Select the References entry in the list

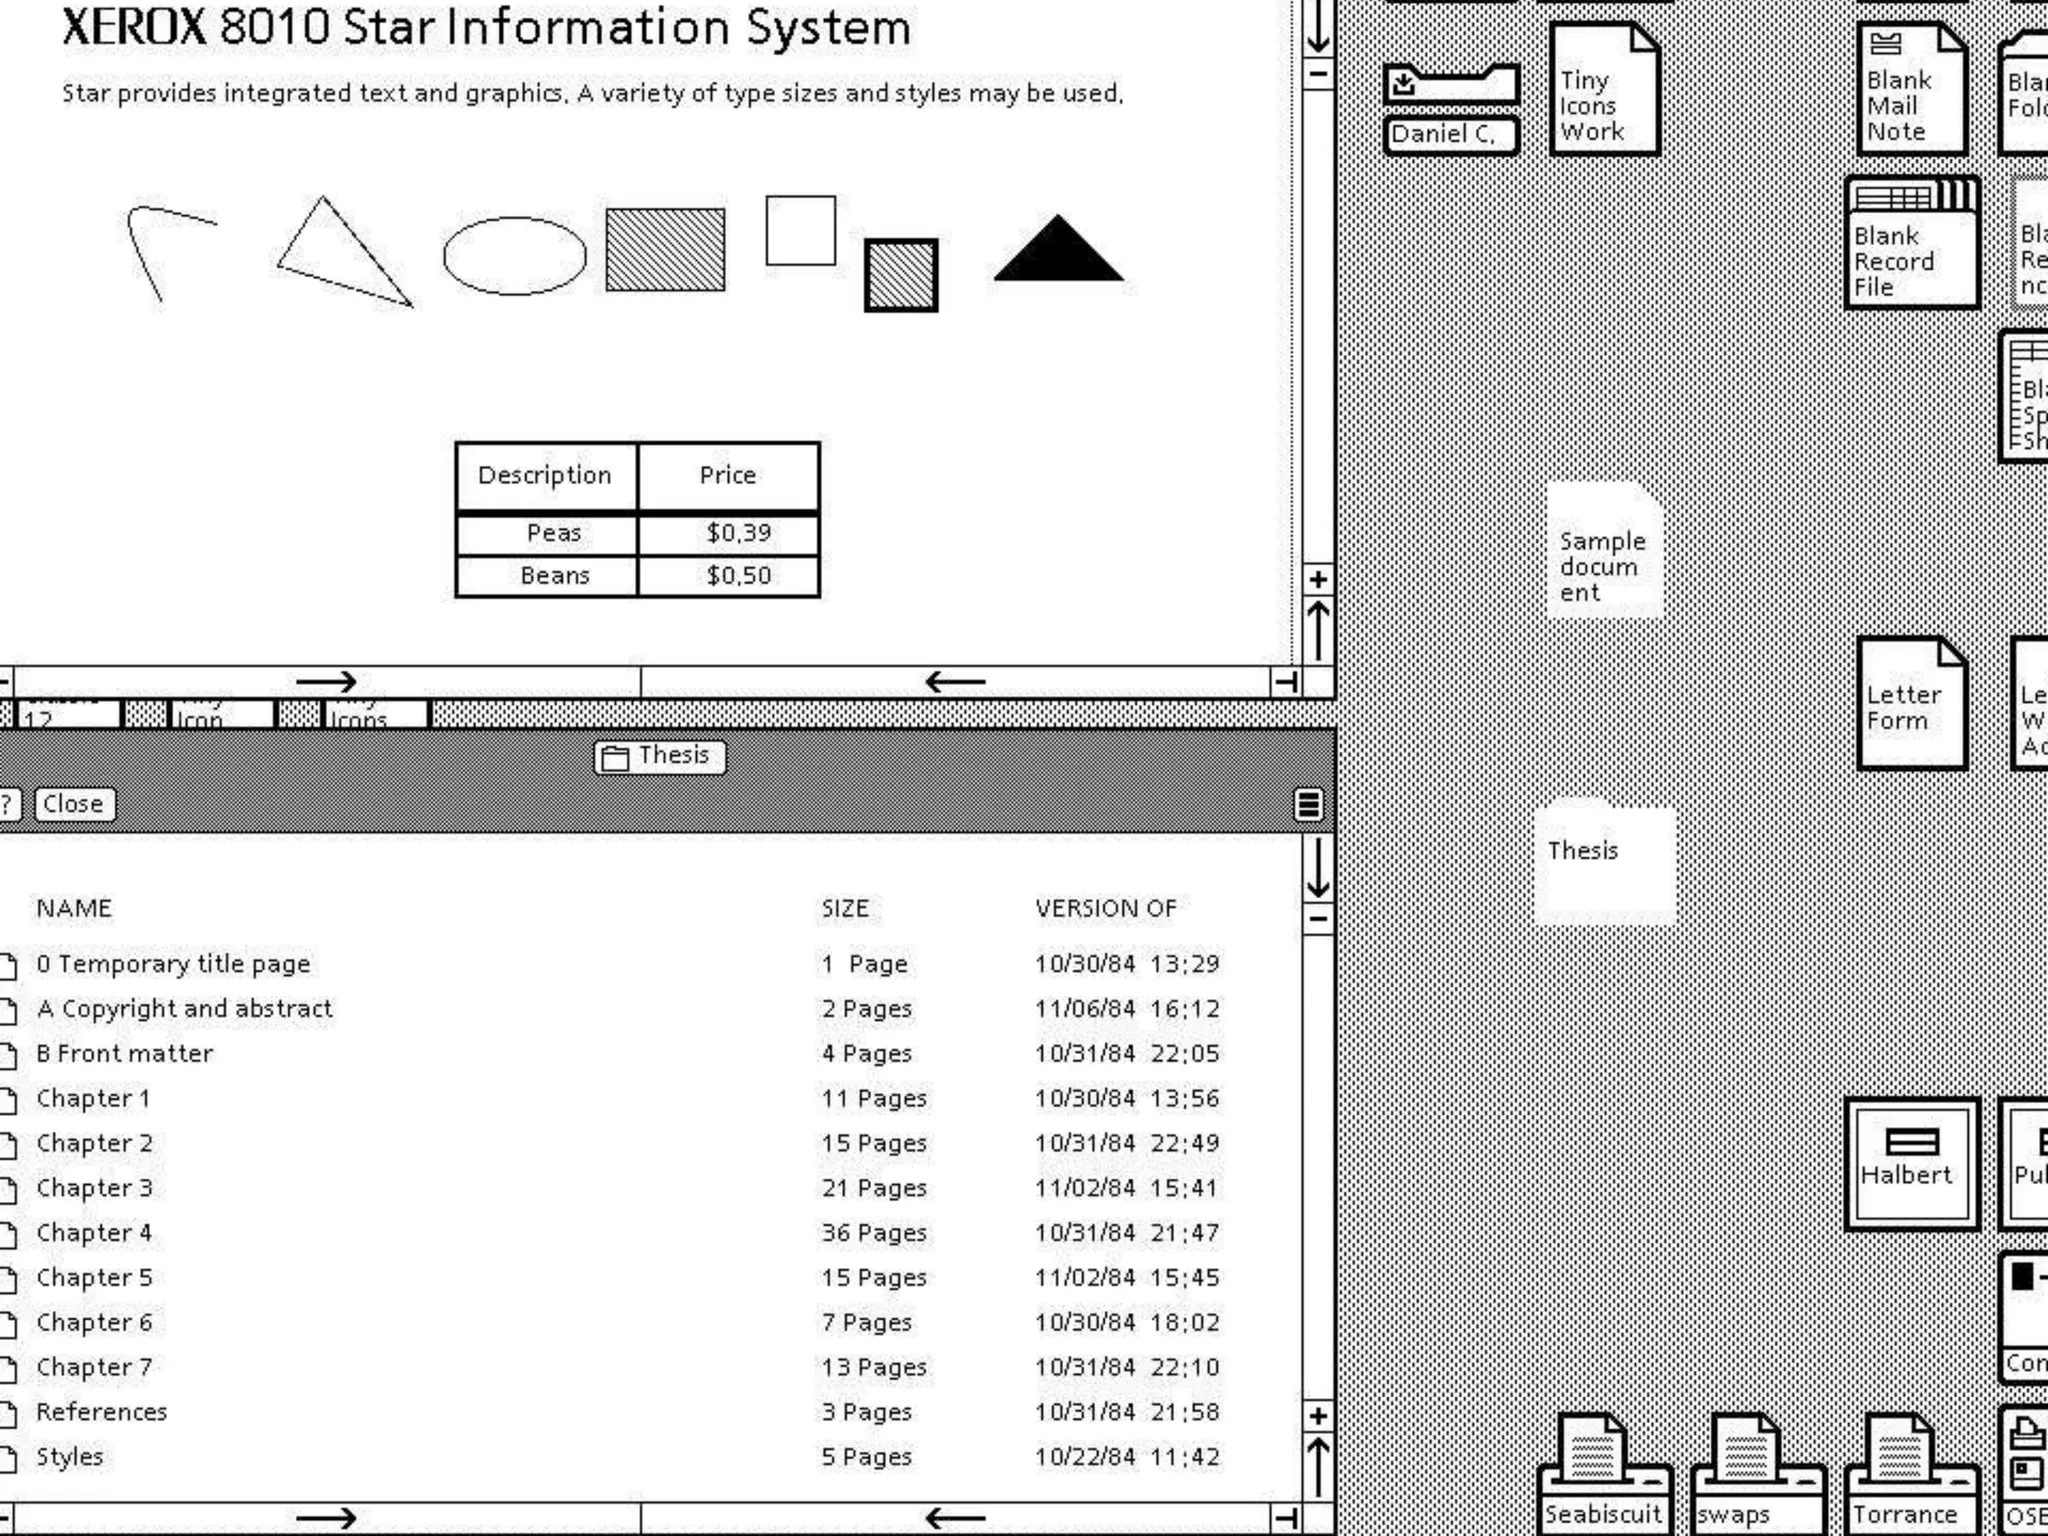pyautogui.click(x=101, y=1412)
